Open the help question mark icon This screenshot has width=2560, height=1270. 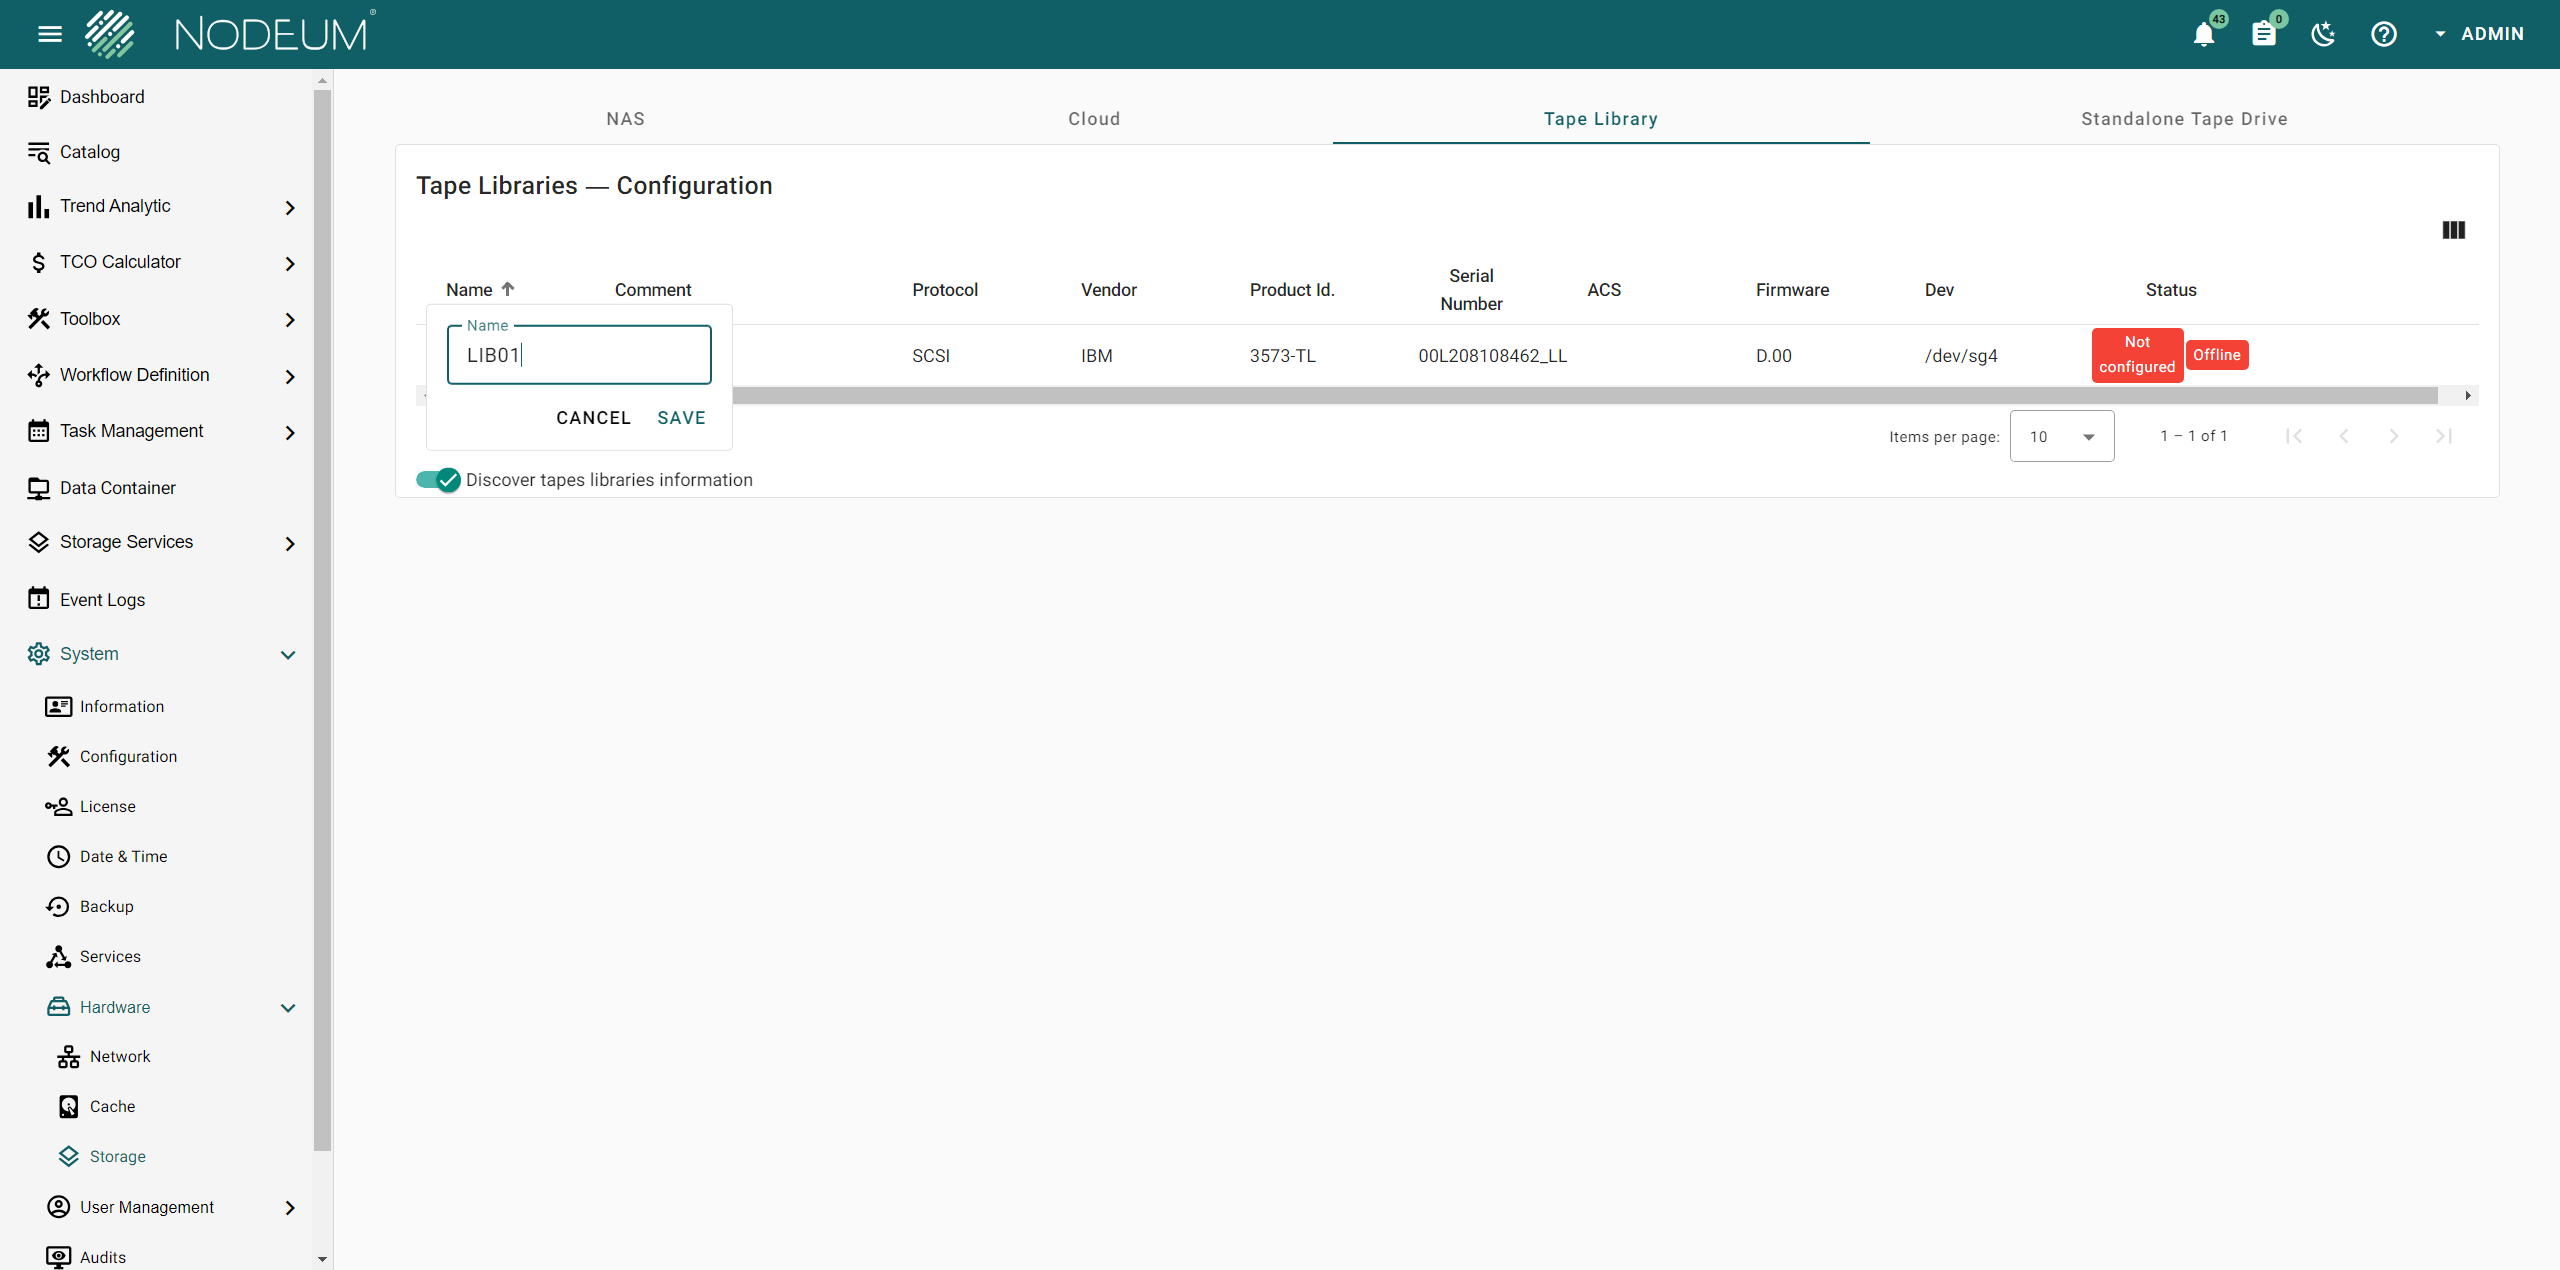(2384, 35)
